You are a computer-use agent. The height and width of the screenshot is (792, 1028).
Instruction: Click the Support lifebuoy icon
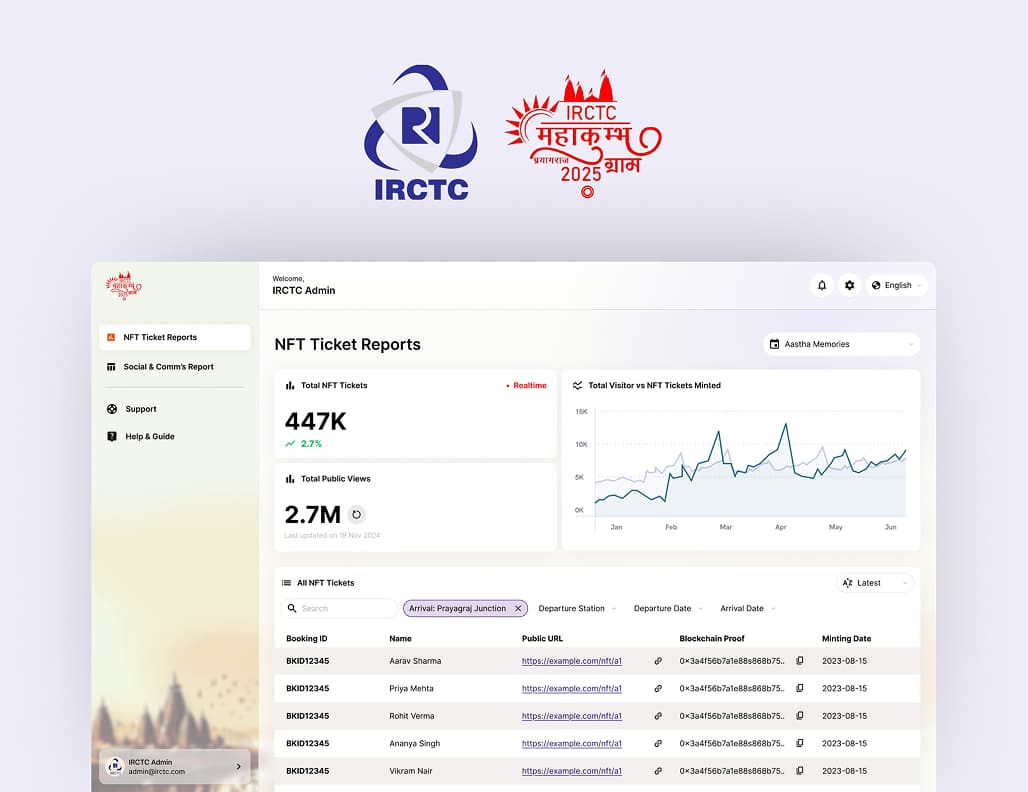point(112,409)
